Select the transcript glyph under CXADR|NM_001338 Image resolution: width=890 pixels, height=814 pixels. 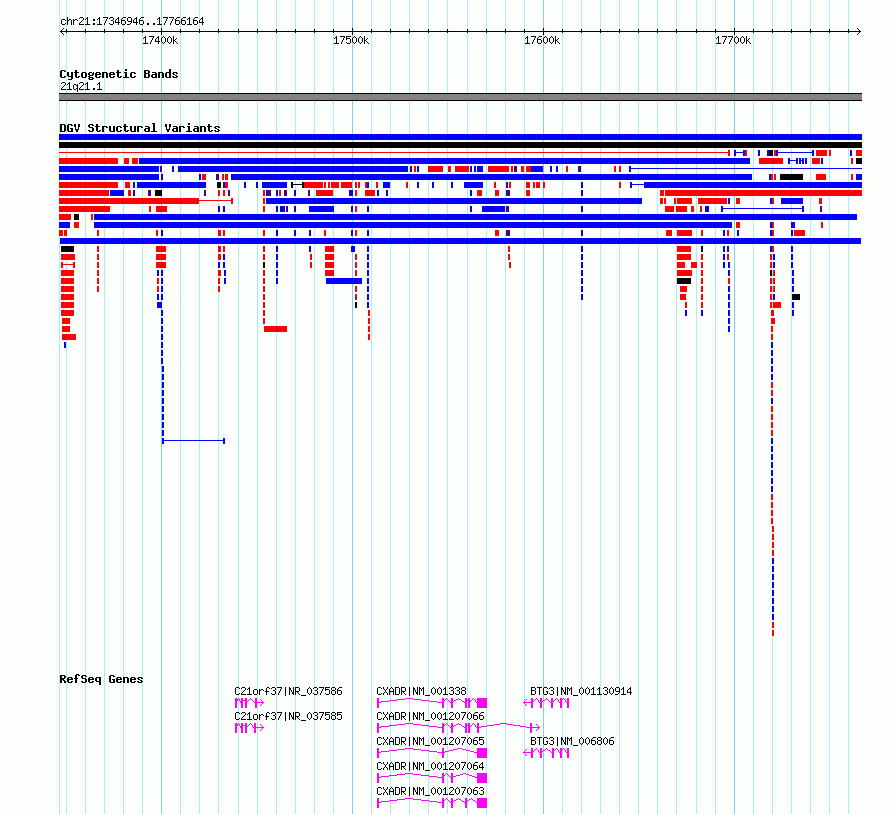tap(432, 703)
